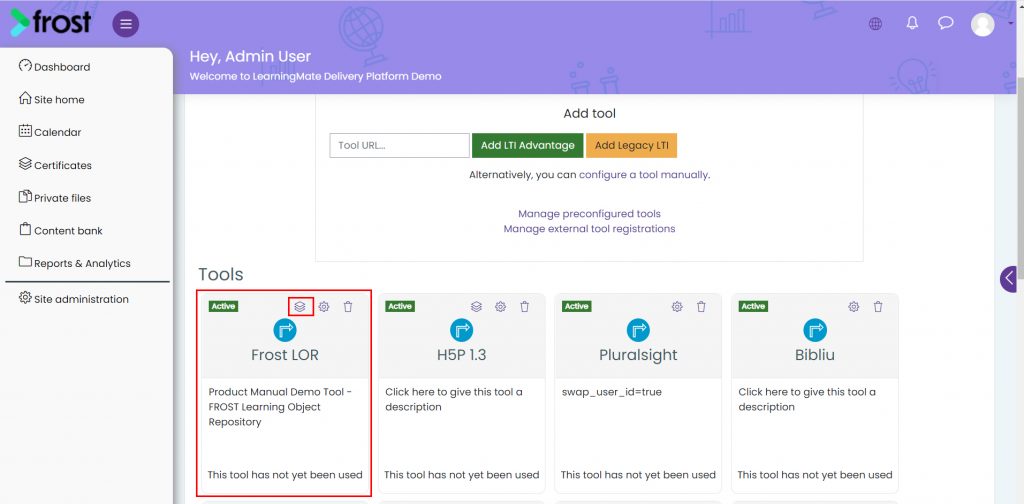Click Bibliu Active badge
The width and height of the screenshot is (1024, 504).
[753, 306]
